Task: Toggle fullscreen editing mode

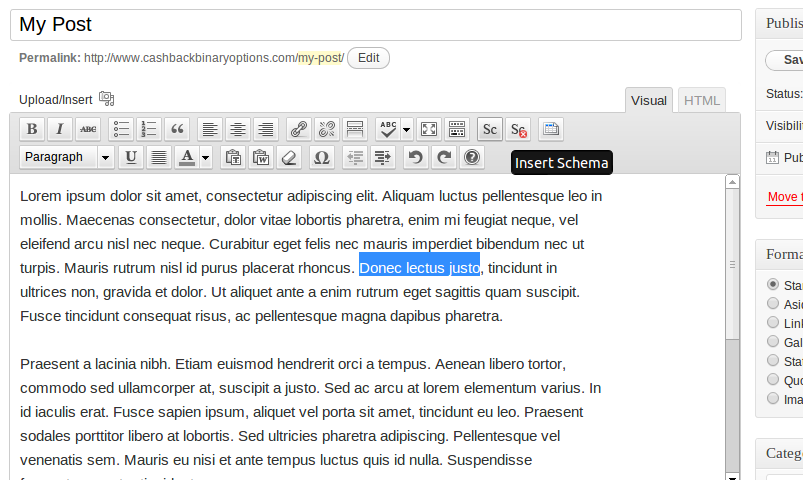Action: pos(429,129)
